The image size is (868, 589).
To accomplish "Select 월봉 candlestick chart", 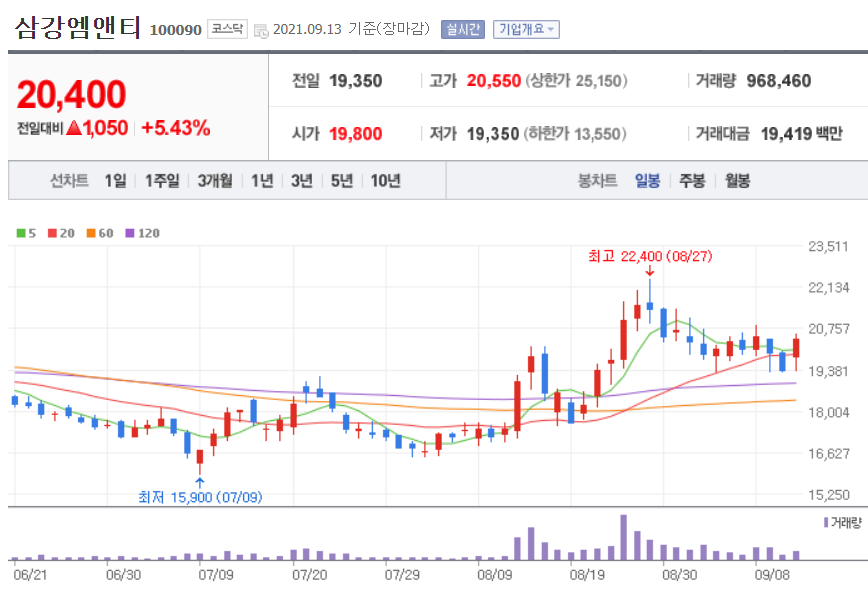I will [x=737, y=180].
